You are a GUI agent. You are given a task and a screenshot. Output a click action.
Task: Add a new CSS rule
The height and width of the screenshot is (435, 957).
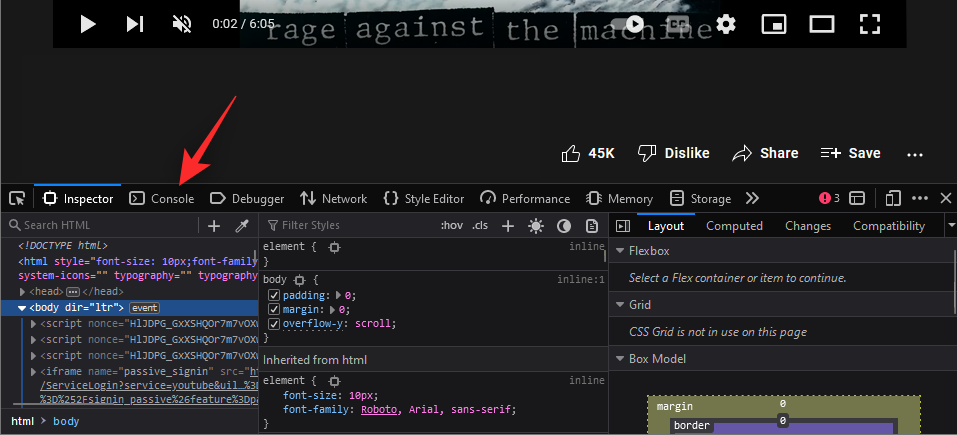pyautogui.click(x=508, y=226)
